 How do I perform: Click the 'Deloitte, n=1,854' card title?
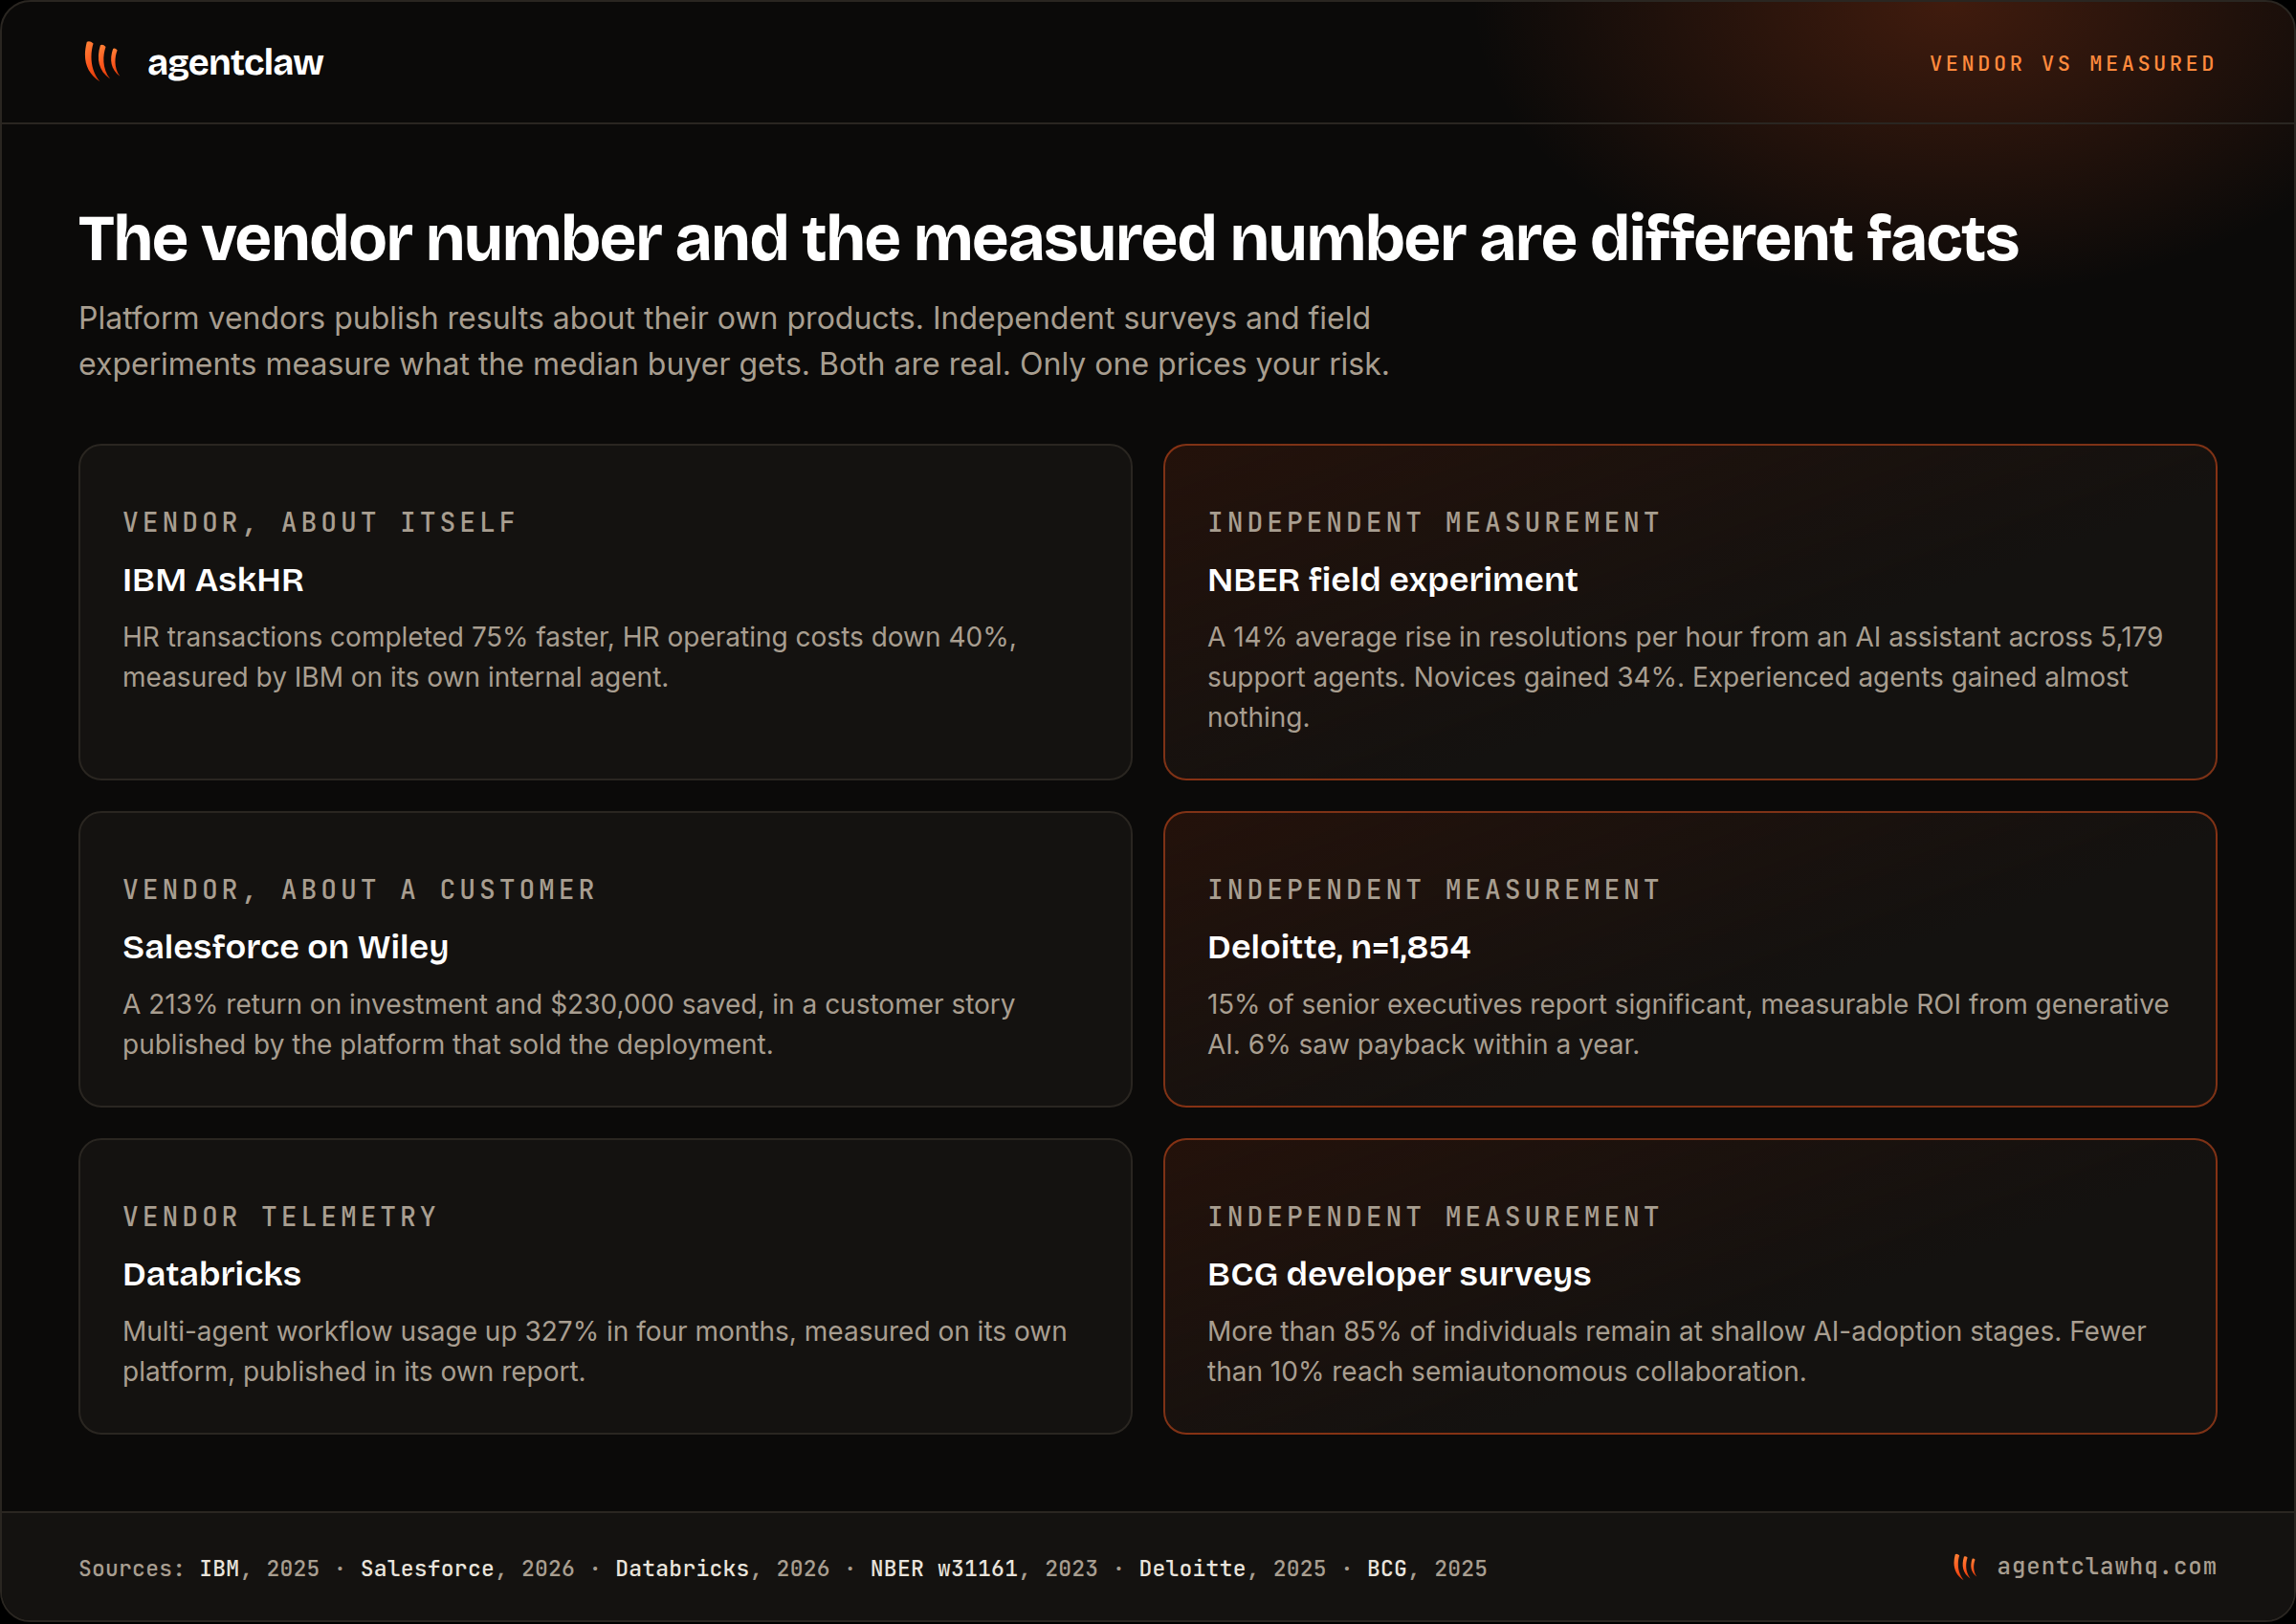(x=1339, y=947)
